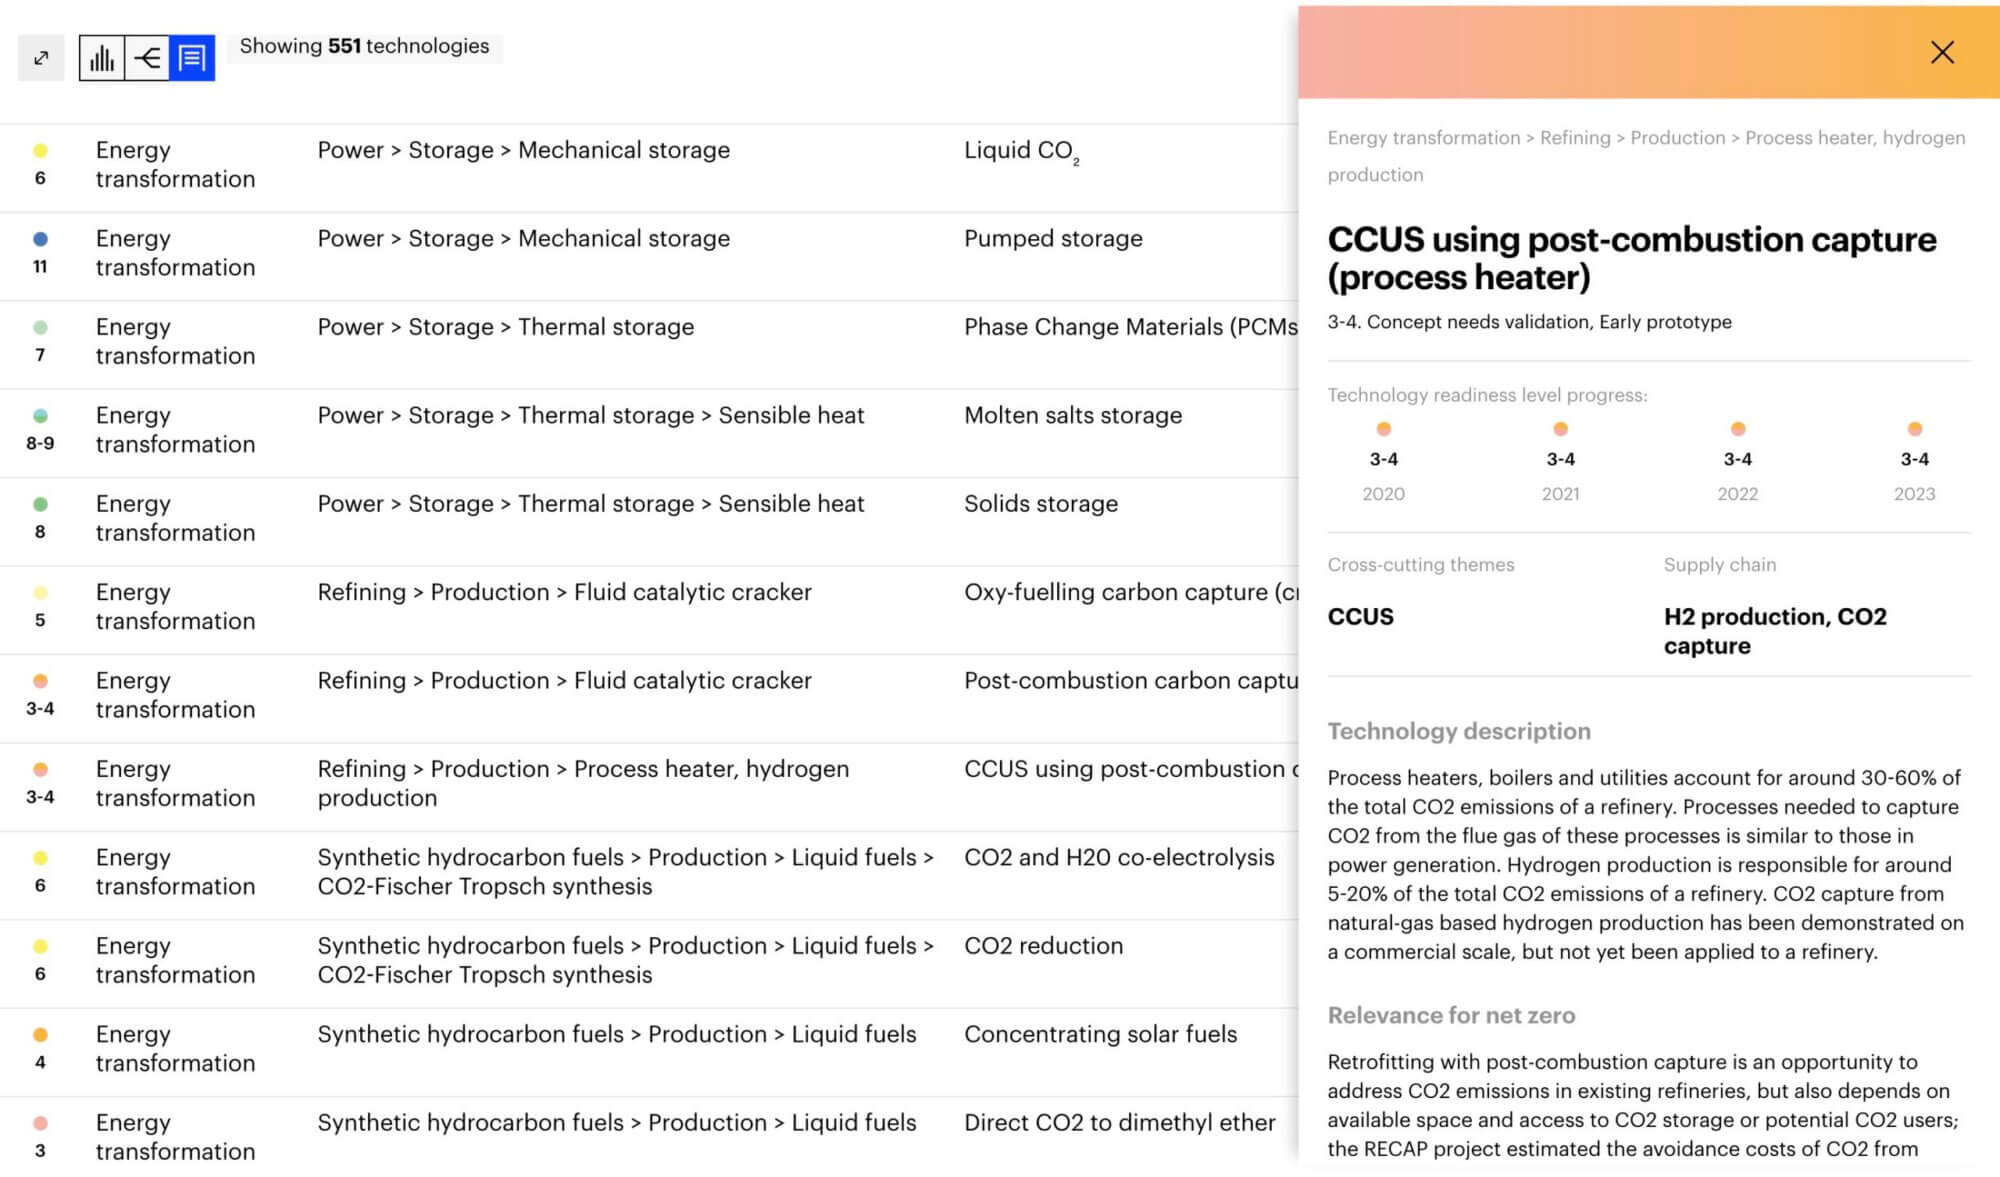The width and height of the screenshot is (2000, 1177).
Task: Click the 2020 readiness level dot
Action: [1383, 429]
